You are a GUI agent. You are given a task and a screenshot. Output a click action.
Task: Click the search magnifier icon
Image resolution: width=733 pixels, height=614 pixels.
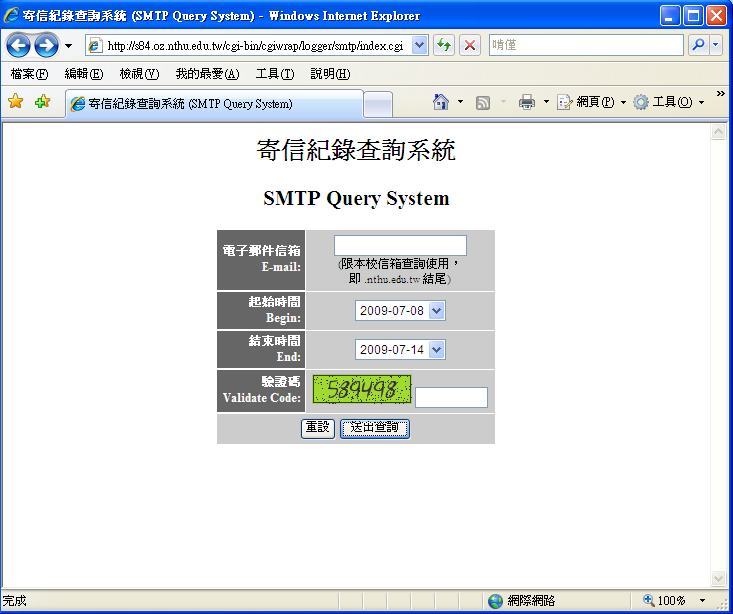(x=697, y=46)
